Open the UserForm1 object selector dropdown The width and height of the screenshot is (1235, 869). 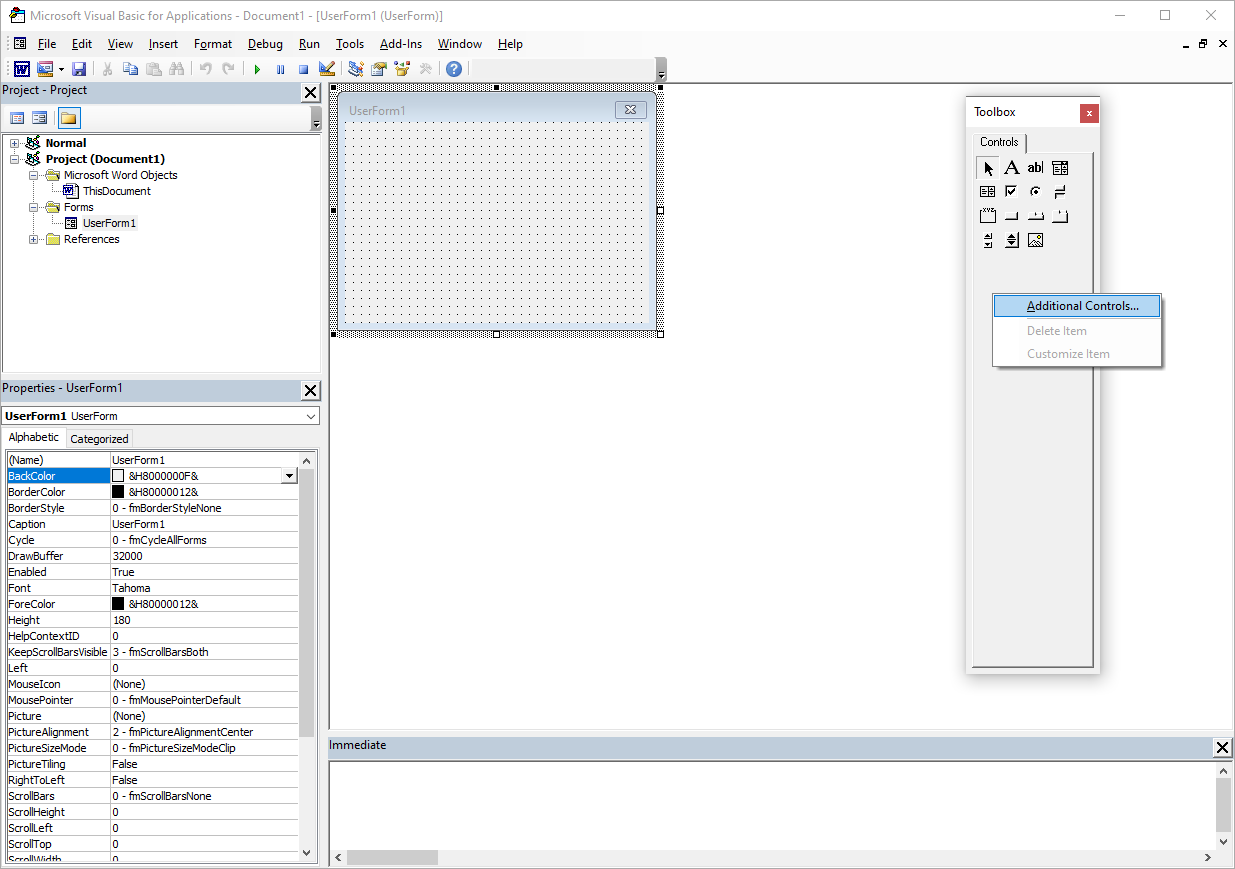pyautogui.click(x=311, y=416)
